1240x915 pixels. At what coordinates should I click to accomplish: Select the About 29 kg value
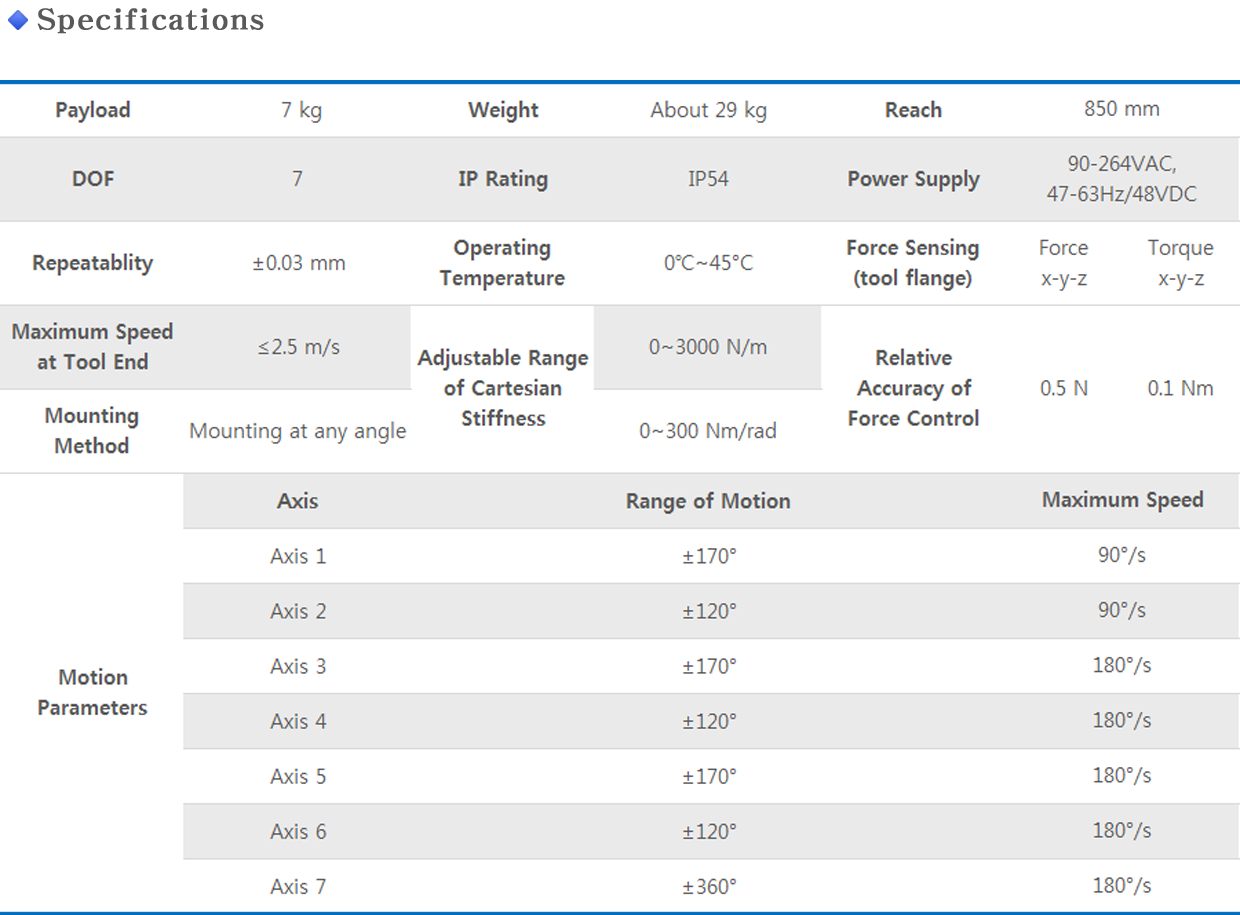(708, 110)
